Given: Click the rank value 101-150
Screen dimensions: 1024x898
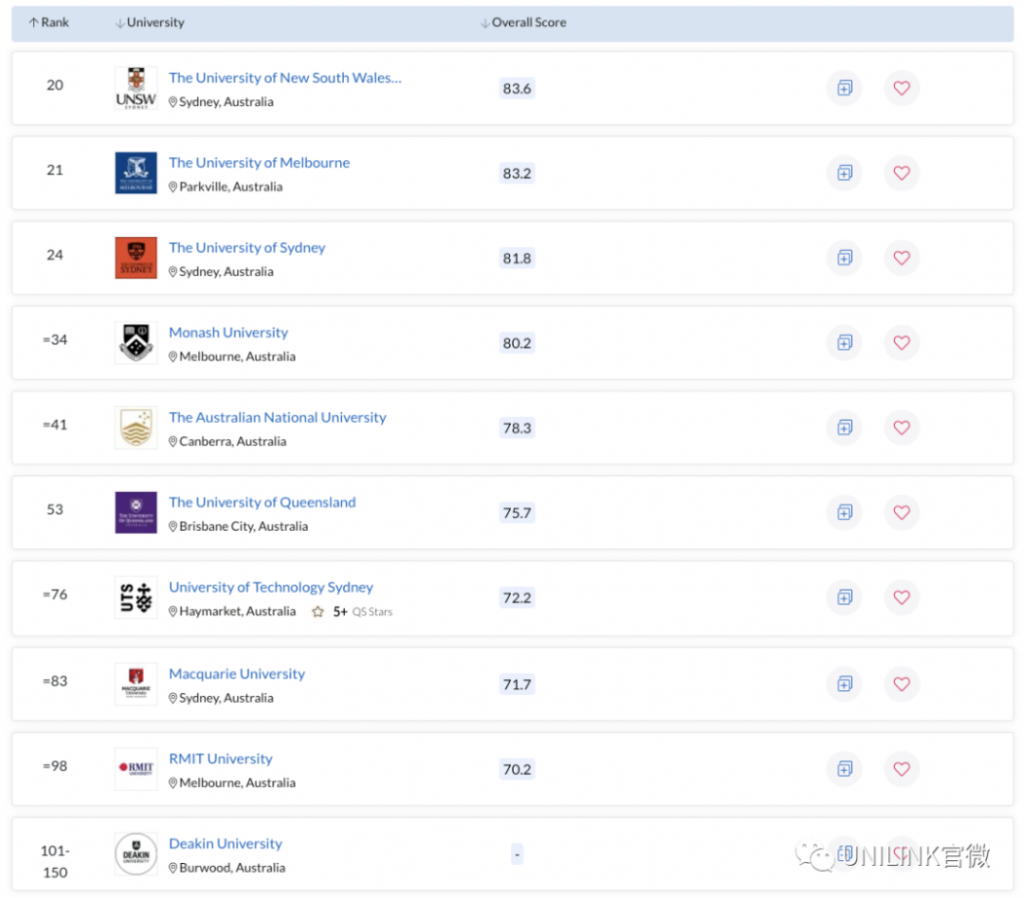Looking at the screenshot, I should click(55, 861).
